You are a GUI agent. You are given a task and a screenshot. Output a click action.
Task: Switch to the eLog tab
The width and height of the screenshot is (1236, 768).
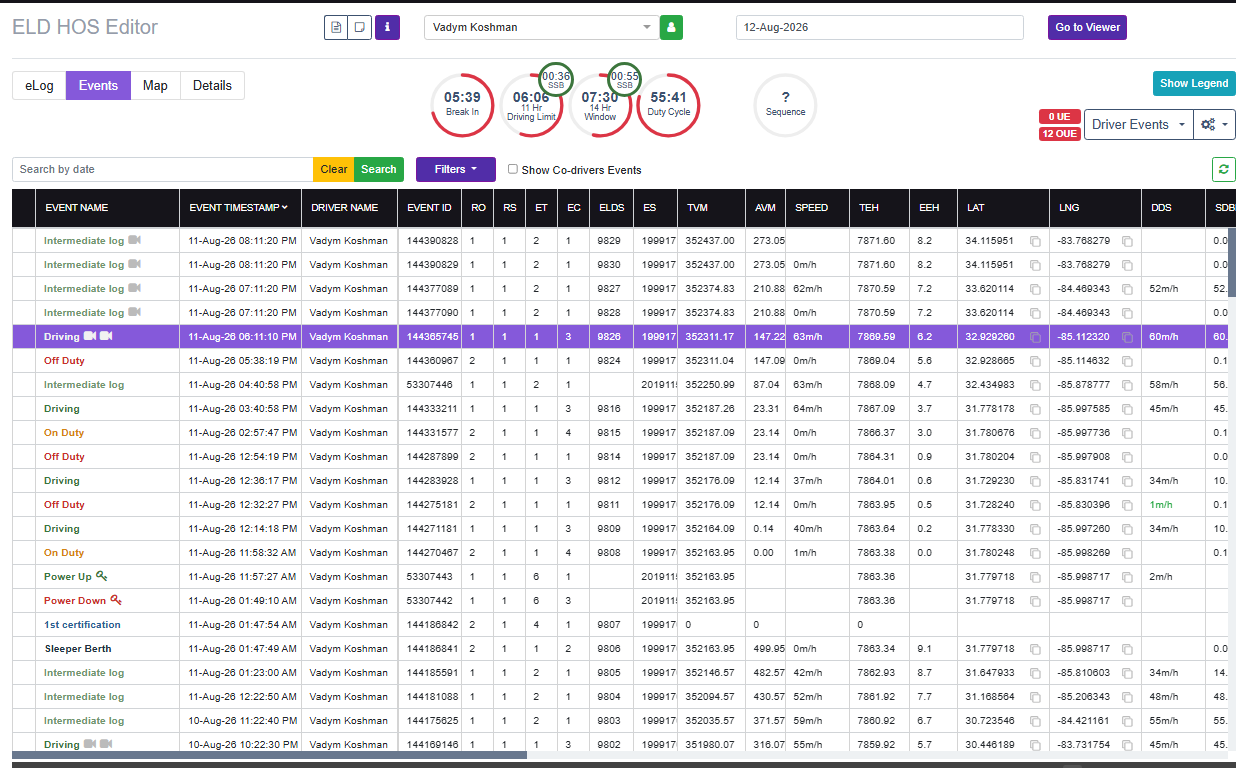pyautogui.click(x=39, y=85)
